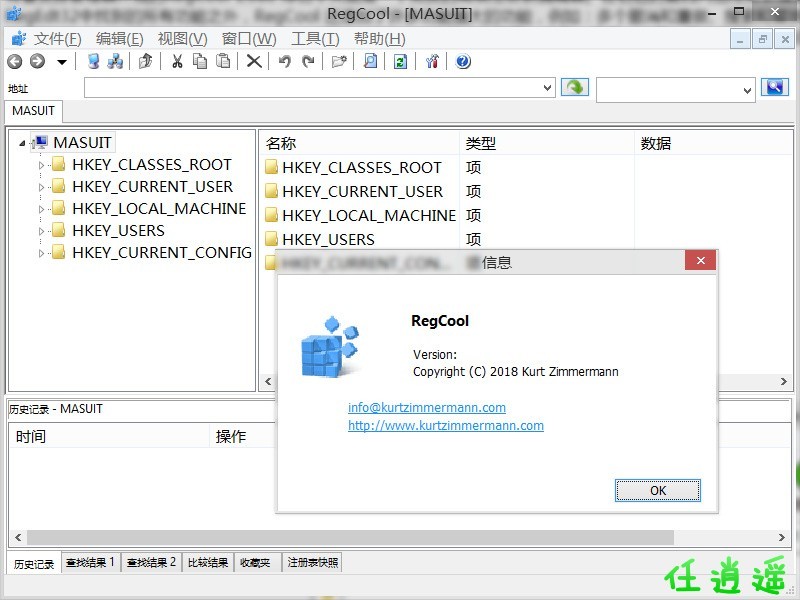Click the Find magnifier toolbar icon

pos(370,62)
